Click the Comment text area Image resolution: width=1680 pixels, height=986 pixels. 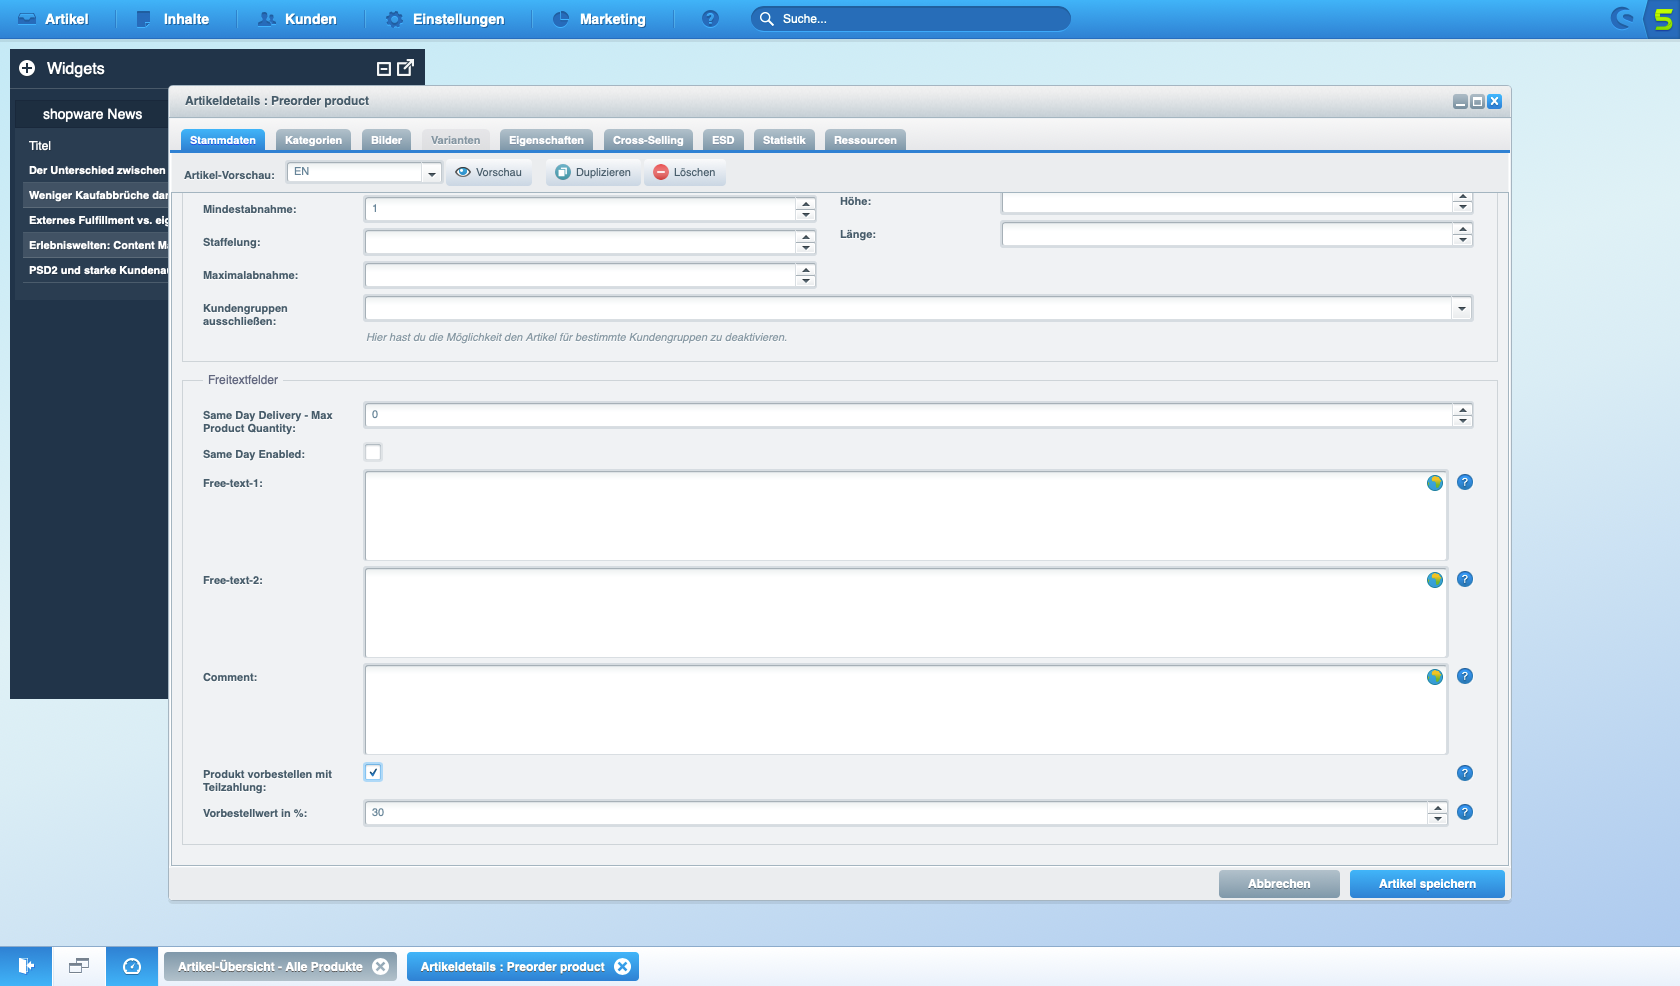pos(906,710)
